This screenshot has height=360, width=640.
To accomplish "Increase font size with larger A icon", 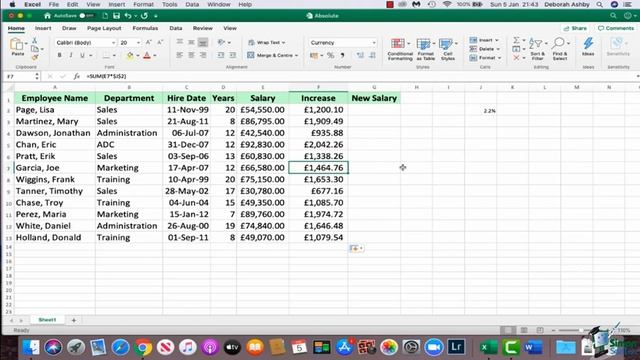I will coord(149,42).
